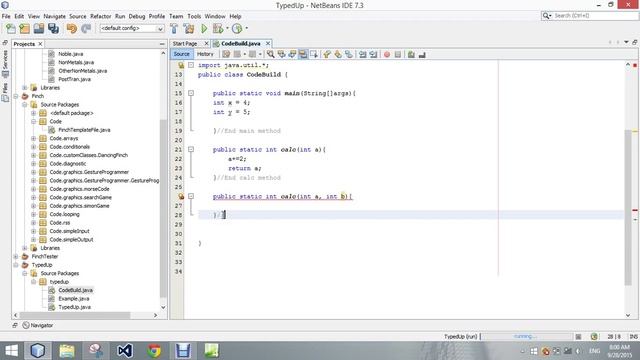Click the Shift Line Left icon
Image resolution: width=640 pixels, height=360 pixels.
coord(362,54)
